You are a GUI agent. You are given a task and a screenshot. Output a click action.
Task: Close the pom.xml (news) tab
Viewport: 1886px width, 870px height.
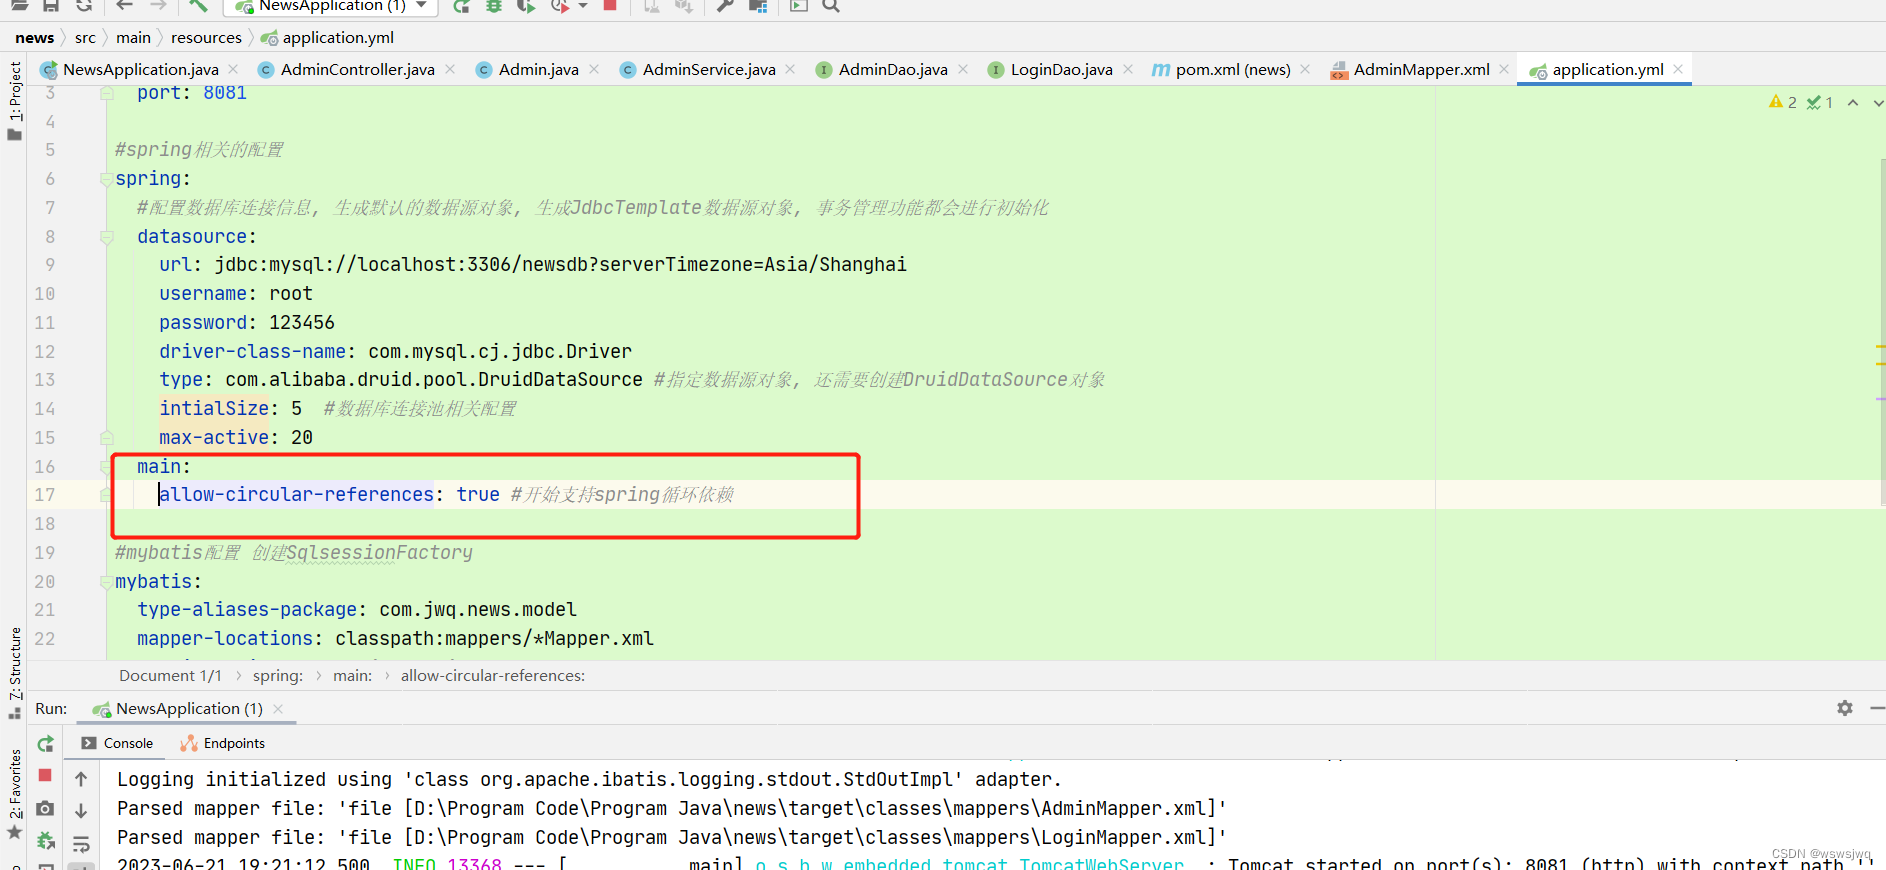[x=1305, y=69]
